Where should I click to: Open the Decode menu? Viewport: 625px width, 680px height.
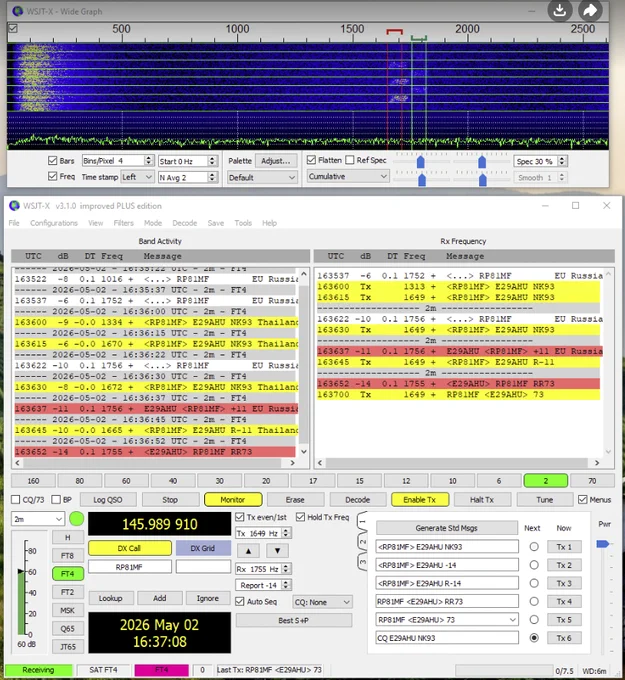[184, 223]
